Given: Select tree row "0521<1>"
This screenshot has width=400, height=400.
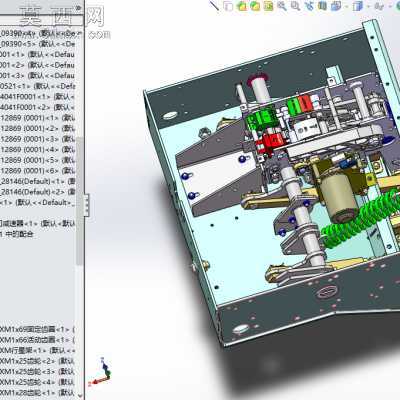Looking at the screenshot, I should [37, 86].
